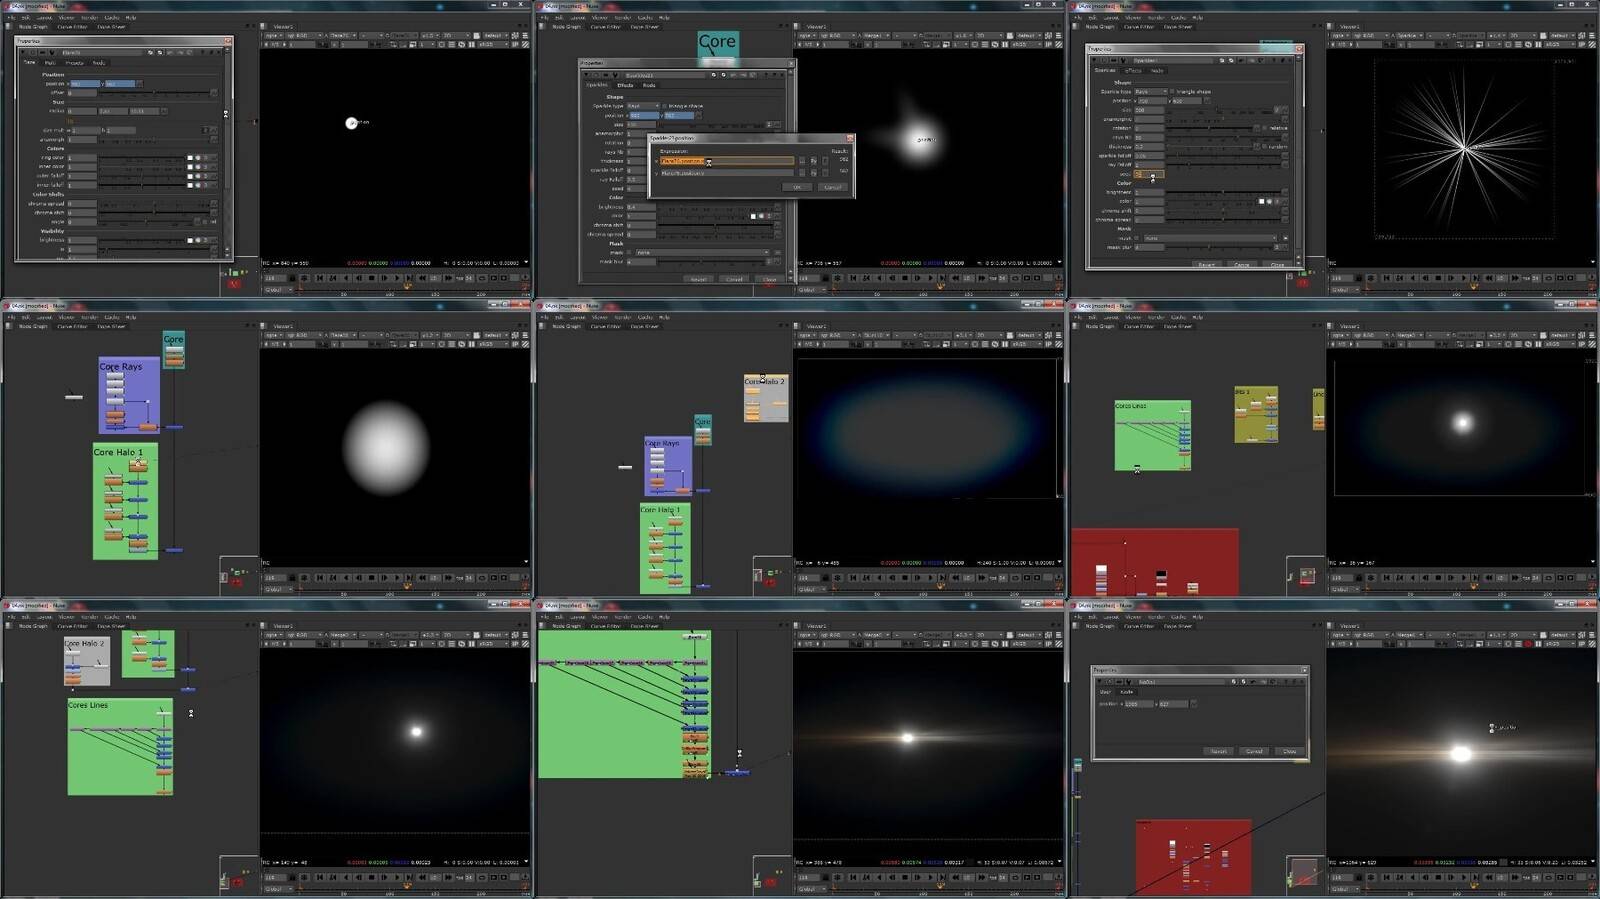
Task: Expression dialog window: open the viewer 2D dropdown
Action: 989,35
